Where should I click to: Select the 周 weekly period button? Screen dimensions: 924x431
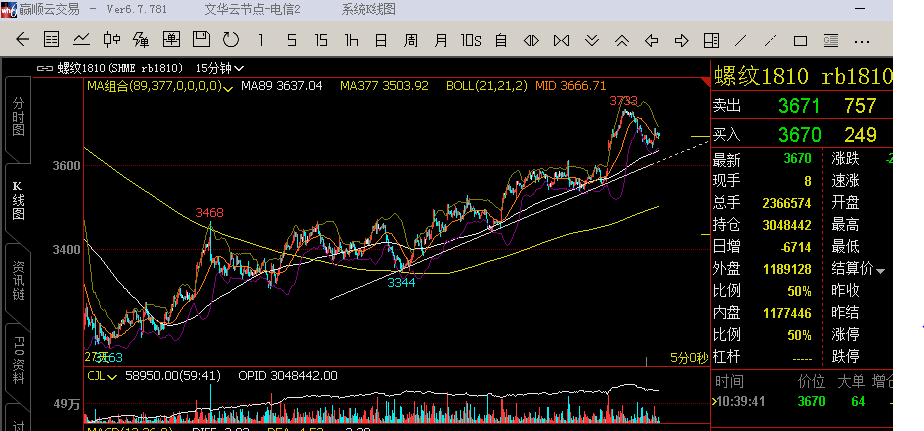410,41
